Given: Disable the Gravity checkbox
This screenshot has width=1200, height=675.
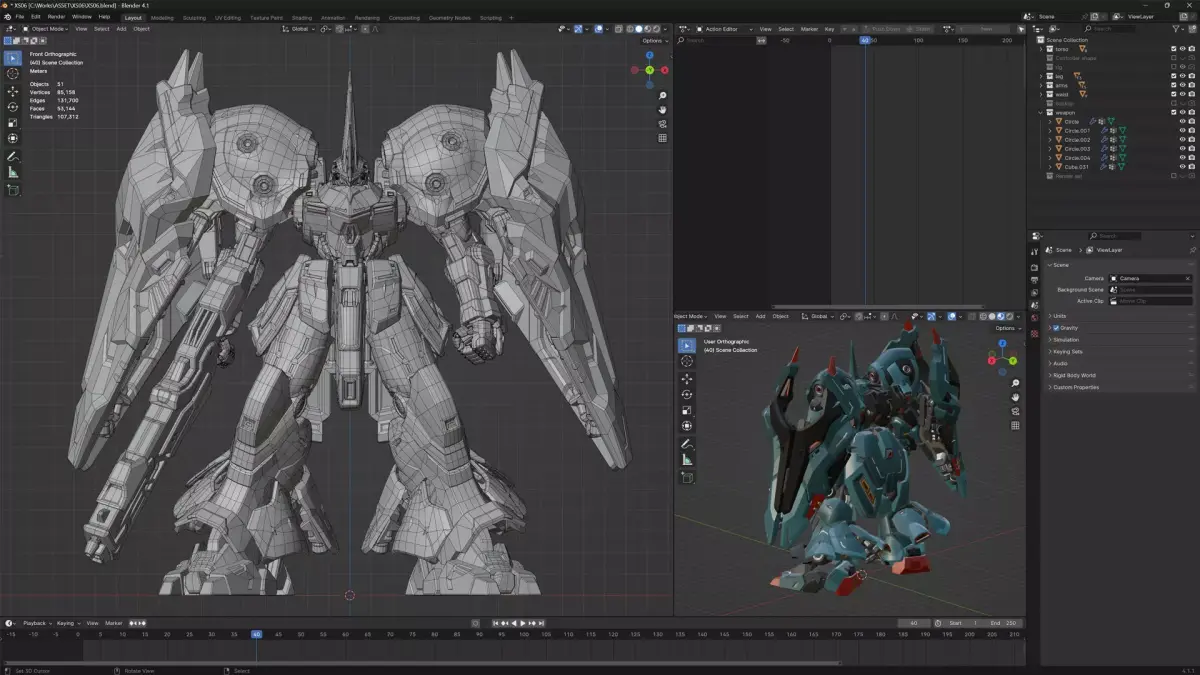Looking at the screenshot, I should pyautogui.click(x=1056, y=328).
